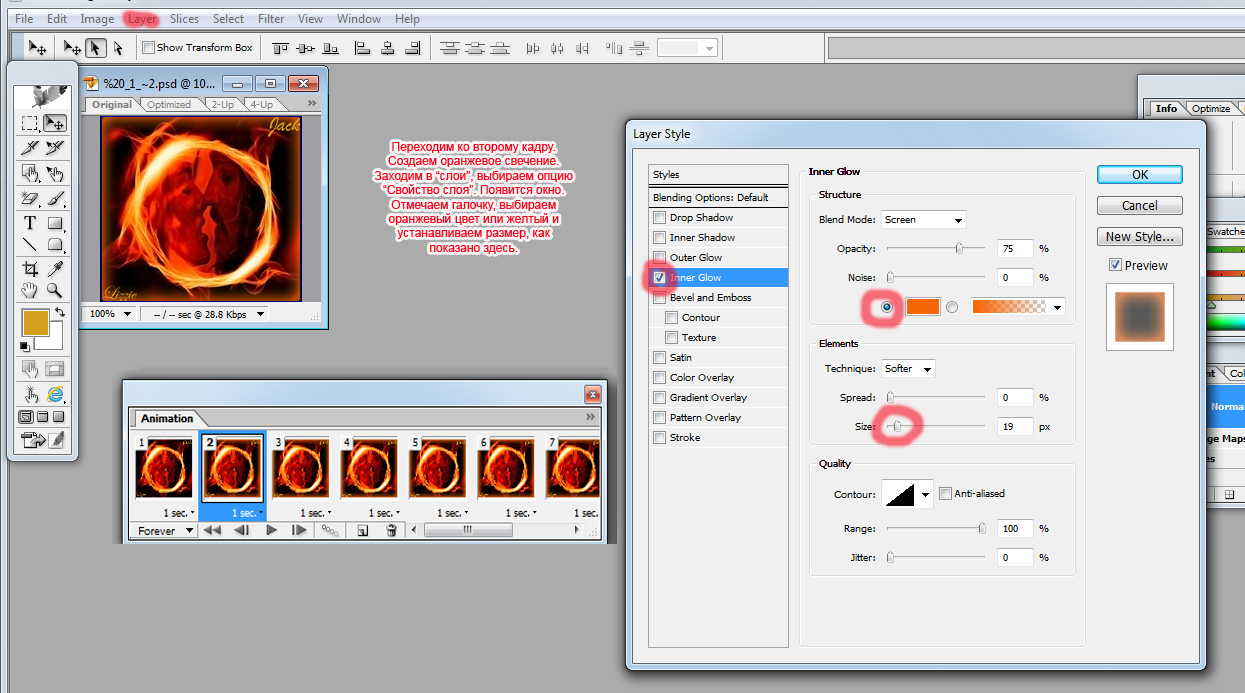This screenshot has width=1245, height=693.
Task: Click the orange glow color swatch
Action: tap(923, 307)
